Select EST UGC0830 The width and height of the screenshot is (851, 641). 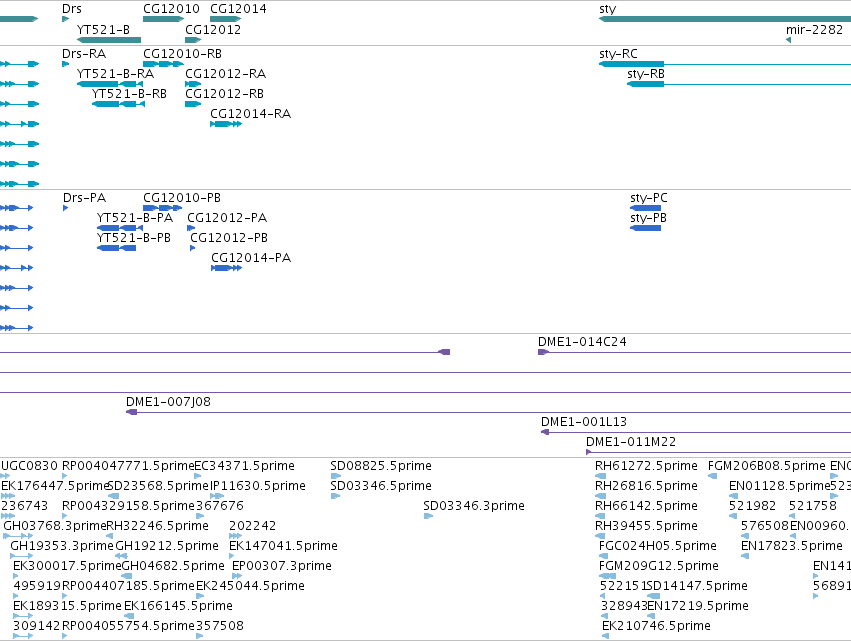click(29, 466)
